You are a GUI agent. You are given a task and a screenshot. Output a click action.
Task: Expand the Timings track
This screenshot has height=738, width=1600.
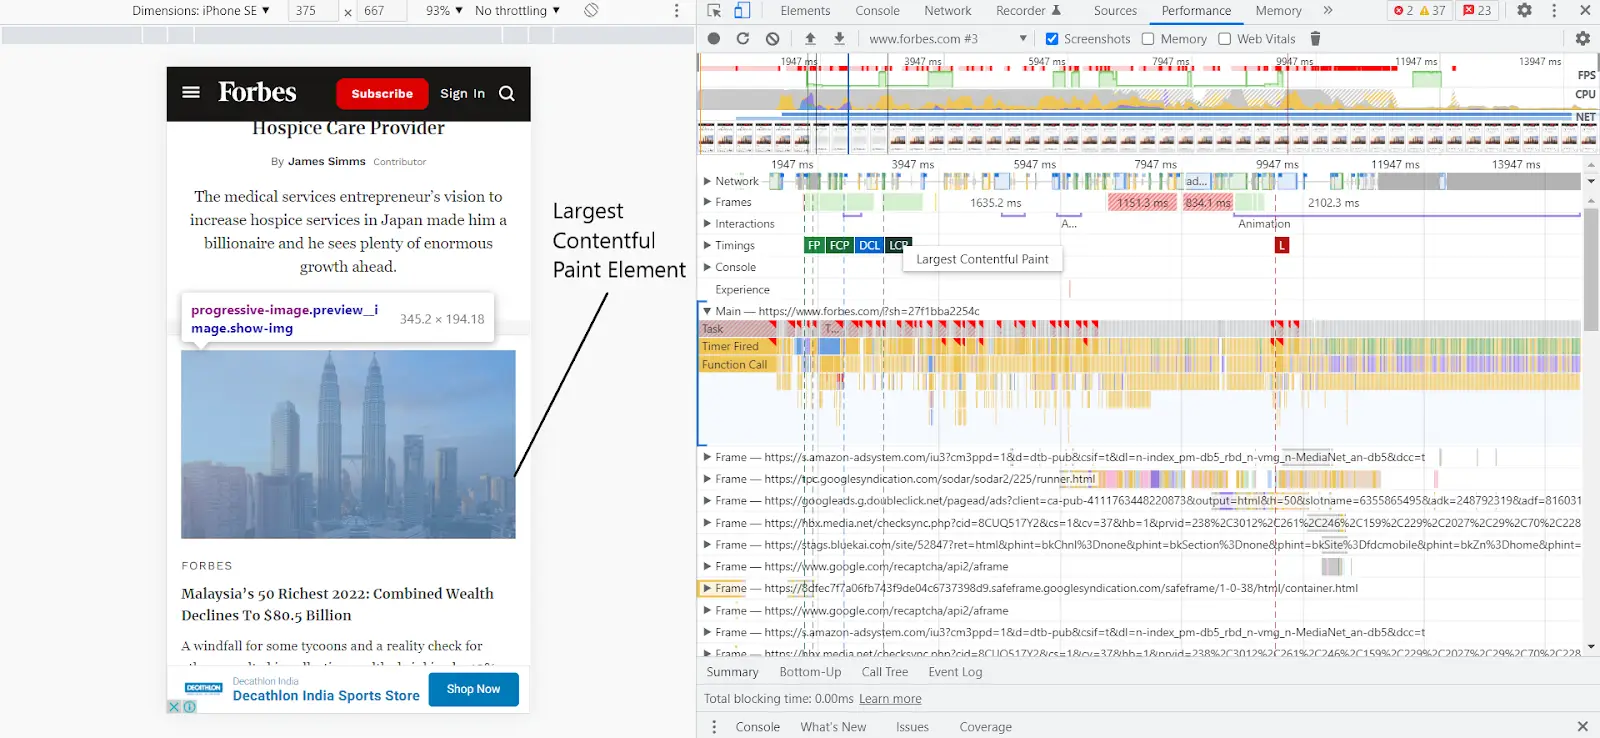tap(707, 245)
